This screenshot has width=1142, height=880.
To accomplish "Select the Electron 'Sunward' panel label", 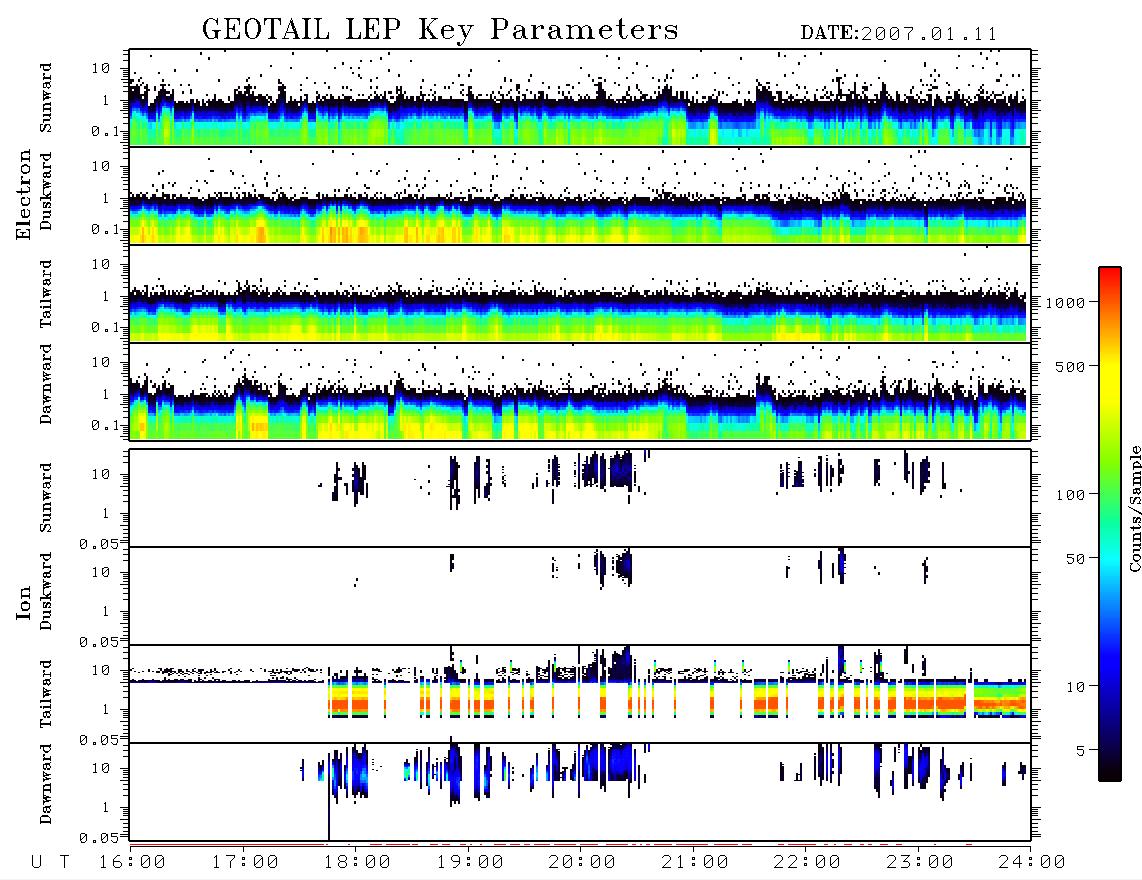I will click(46, 98).
